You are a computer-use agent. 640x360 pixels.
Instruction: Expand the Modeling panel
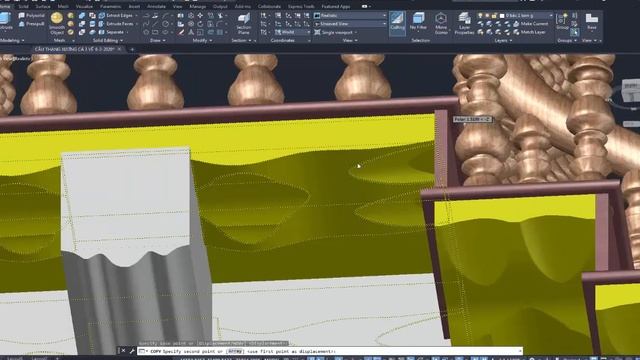click(12, 41)
